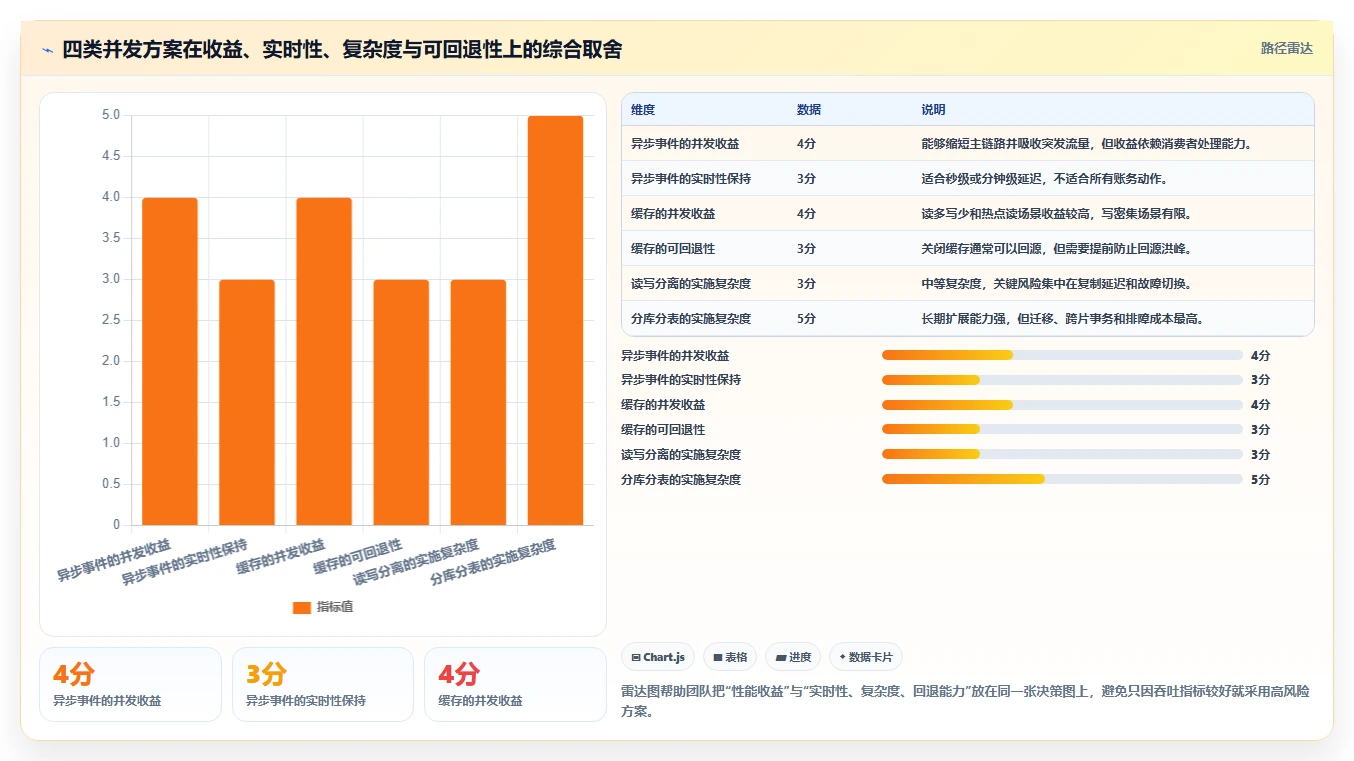Select the 进度 tag chip
The width and height of the screenshot is (1354, 761).
[x=793, y=657]
